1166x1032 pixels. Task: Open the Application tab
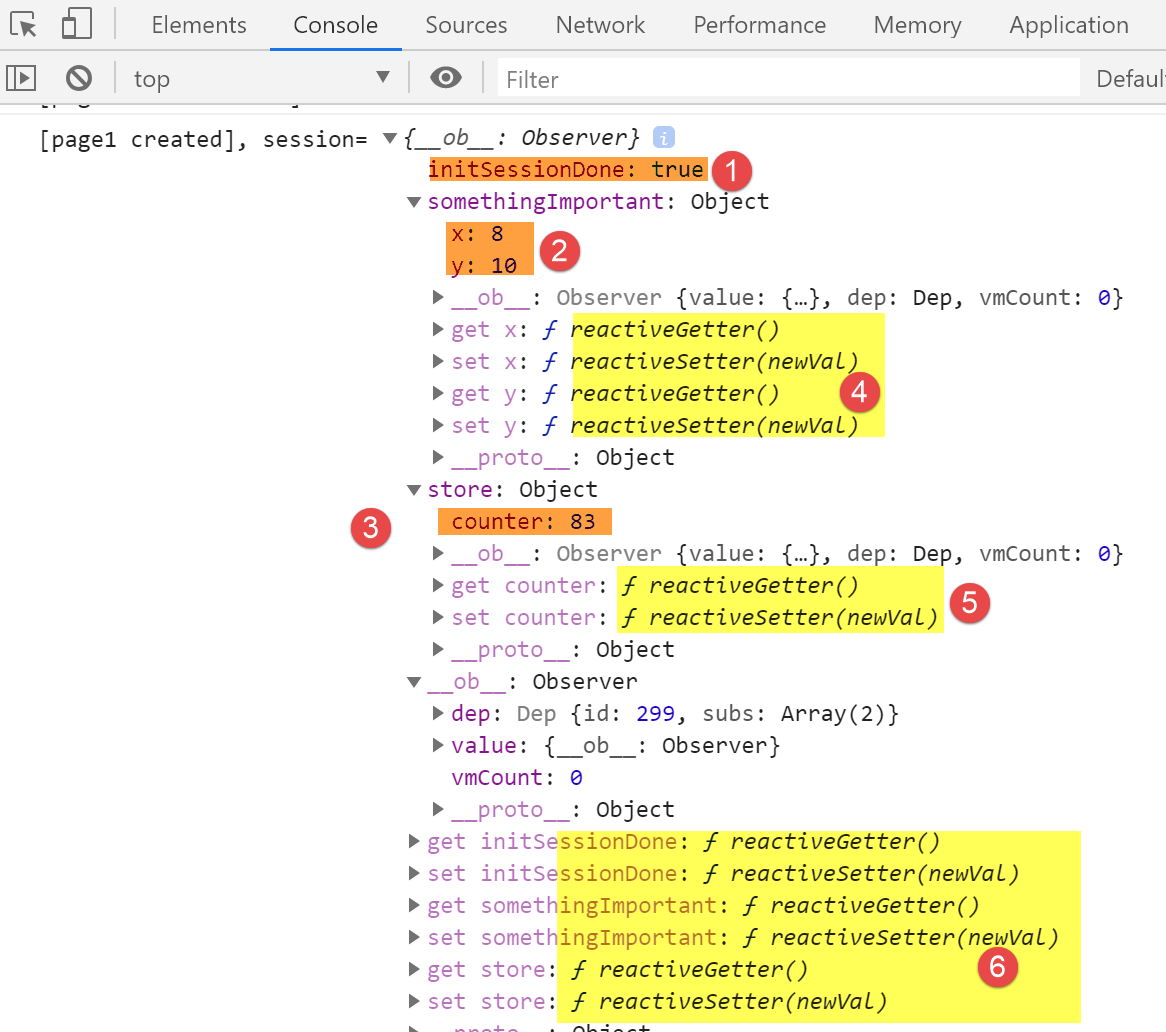(1068, 25)
